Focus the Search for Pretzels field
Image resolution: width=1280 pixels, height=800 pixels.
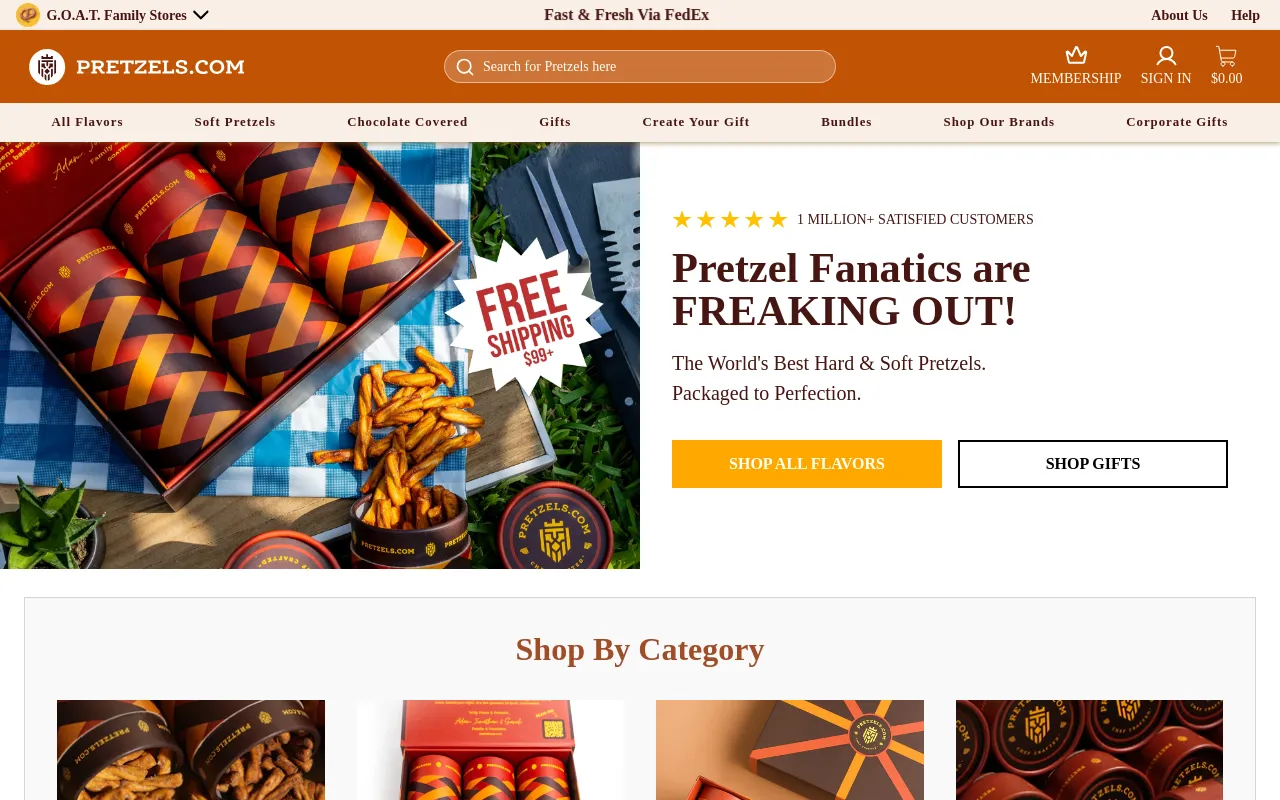coord(640,67)
